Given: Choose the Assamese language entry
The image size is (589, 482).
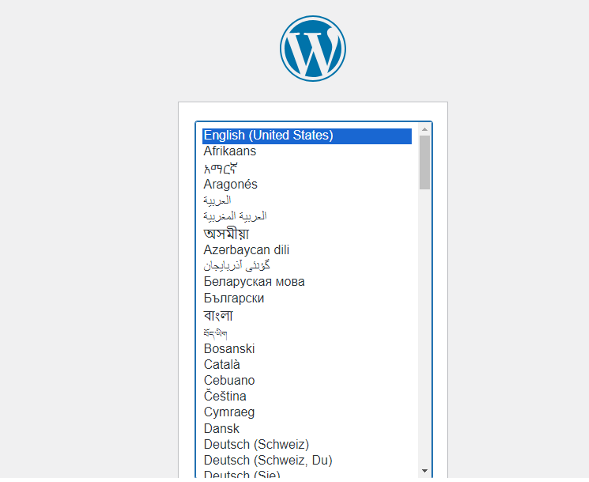Looking at the screenshot, I should 307,234.
